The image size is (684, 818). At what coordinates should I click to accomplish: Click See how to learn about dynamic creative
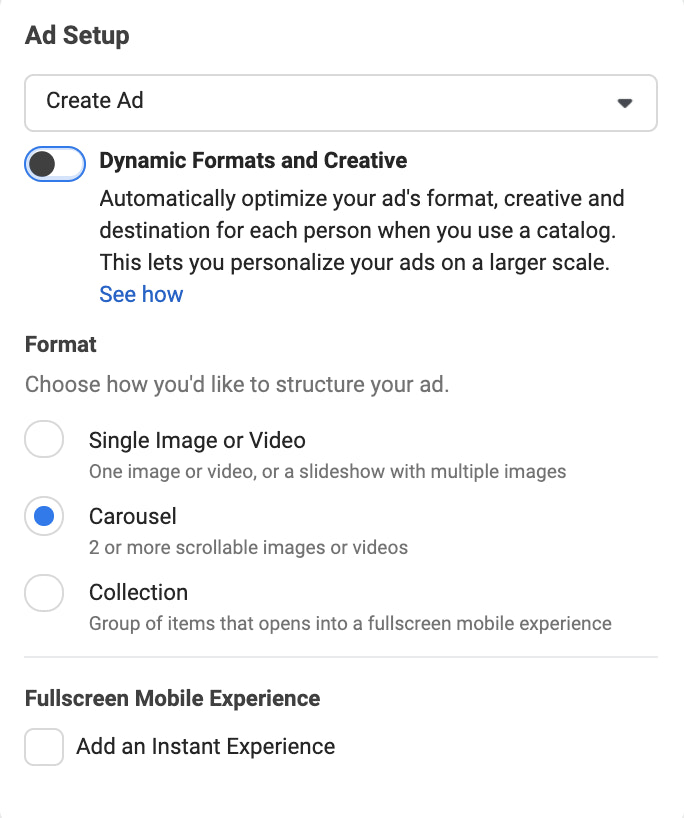[141, 294]
